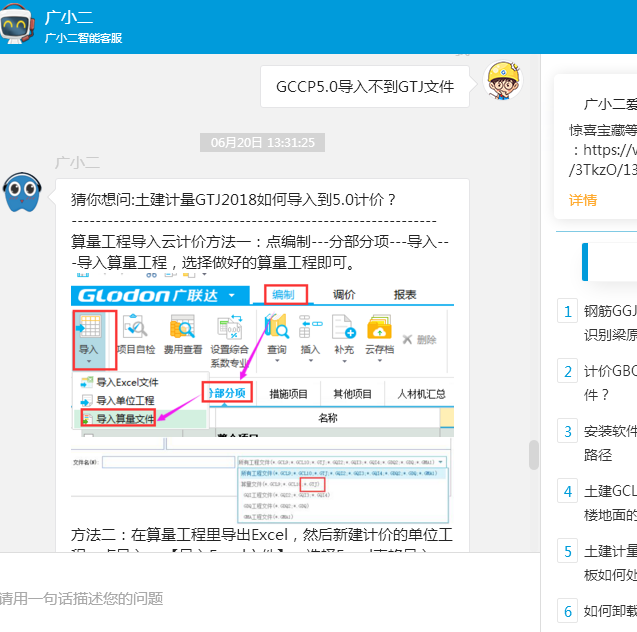
Task: Click 编制 tab in the tutorial image
Action: [x=284, y=294]
